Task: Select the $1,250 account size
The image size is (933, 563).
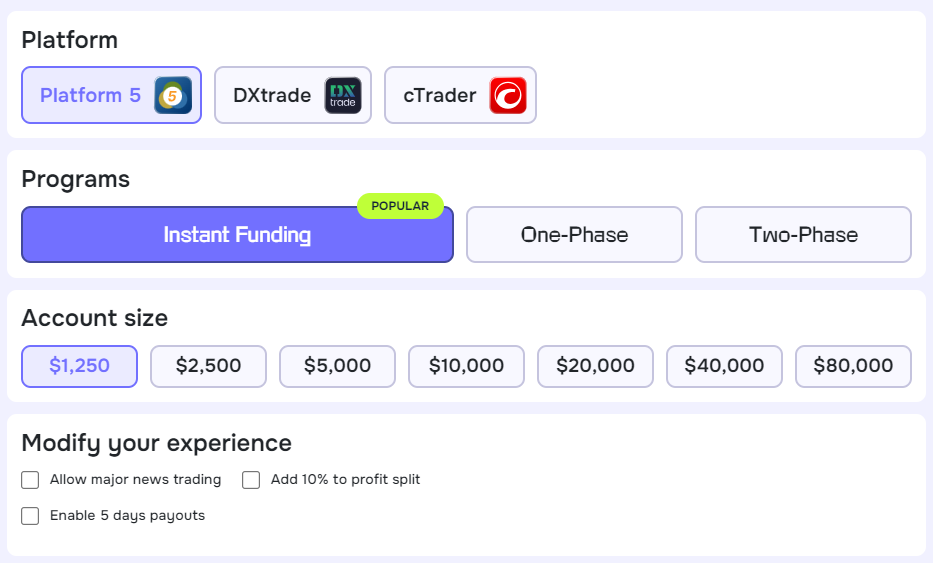Action: pyautogui.click(x=79, y=366)
